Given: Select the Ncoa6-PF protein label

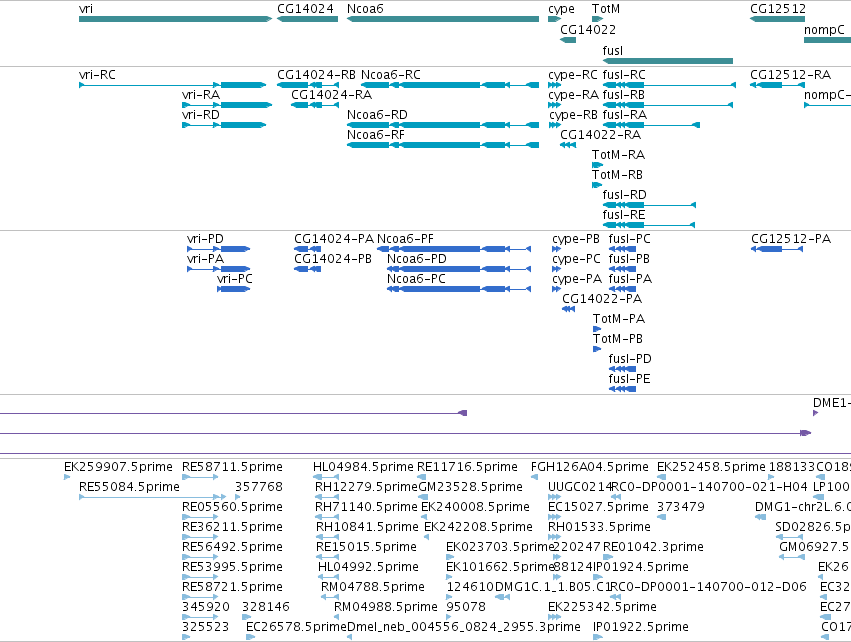Looking at the screenshot, I should tap(405, 239).
